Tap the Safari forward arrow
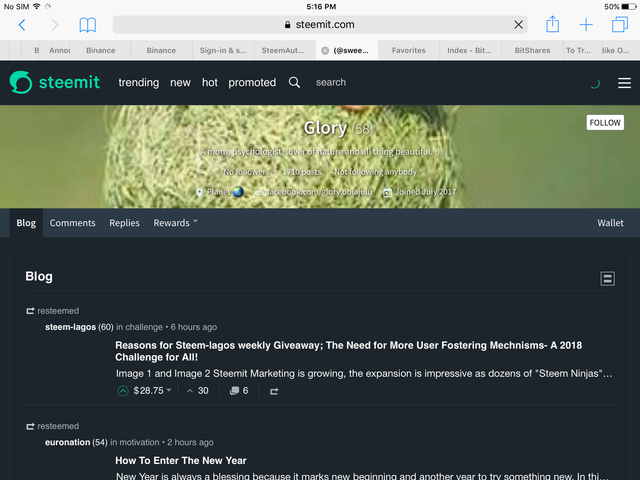The image size is (640, 480). coord(55,25)
